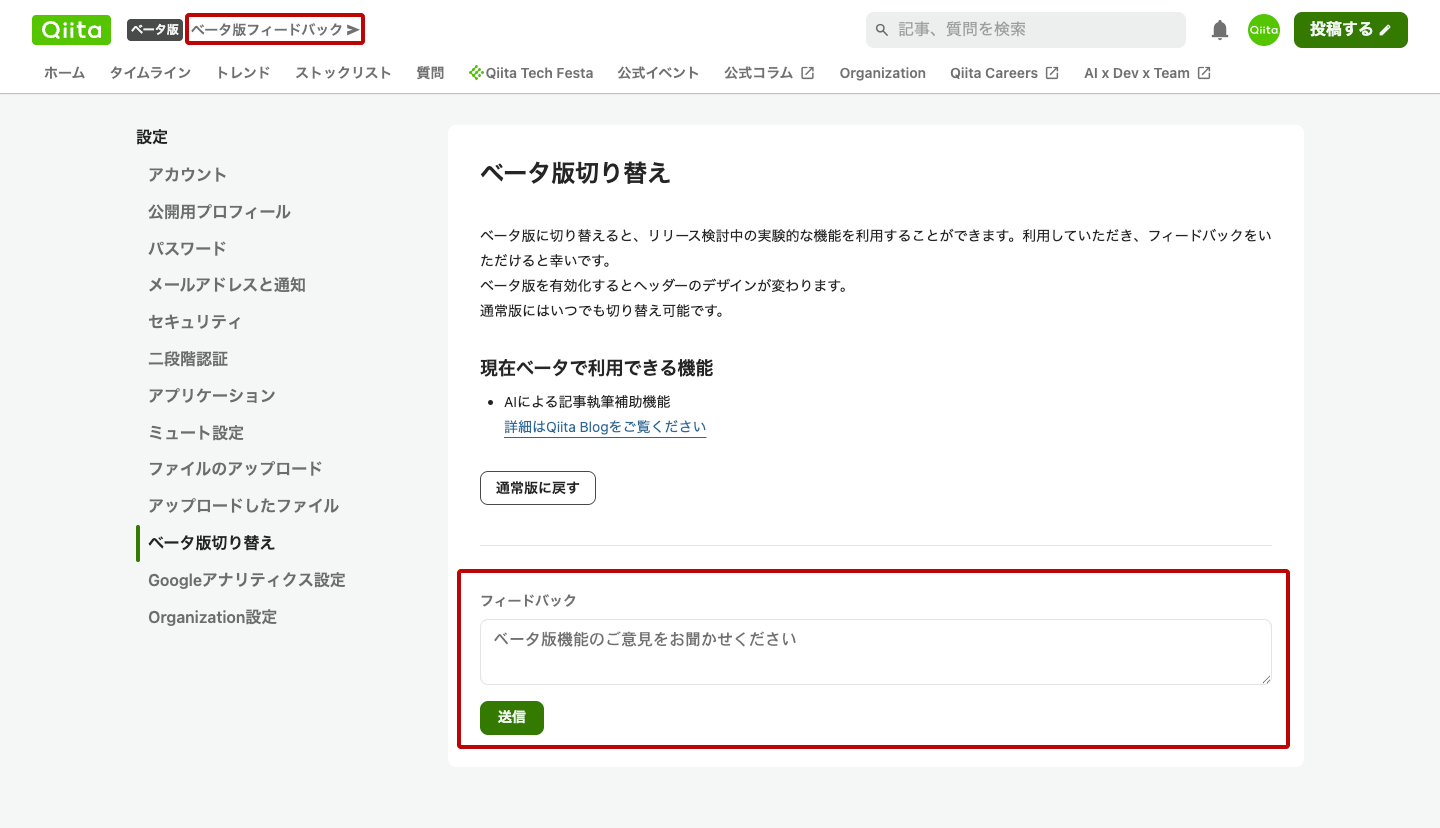Click the ベータ版フィードバック link in the header
This screenshot has width=1440, height=828.
[275, 30]
